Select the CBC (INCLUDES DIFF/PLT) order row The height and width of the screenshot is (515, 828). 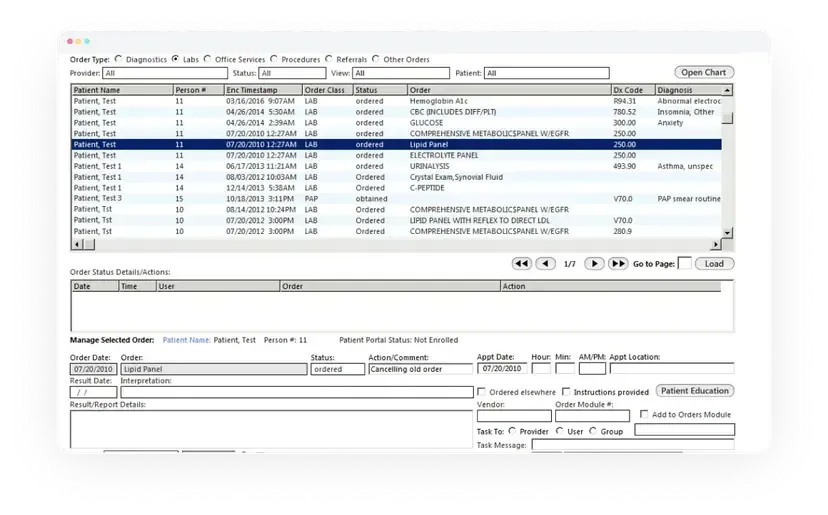[396, 112]
